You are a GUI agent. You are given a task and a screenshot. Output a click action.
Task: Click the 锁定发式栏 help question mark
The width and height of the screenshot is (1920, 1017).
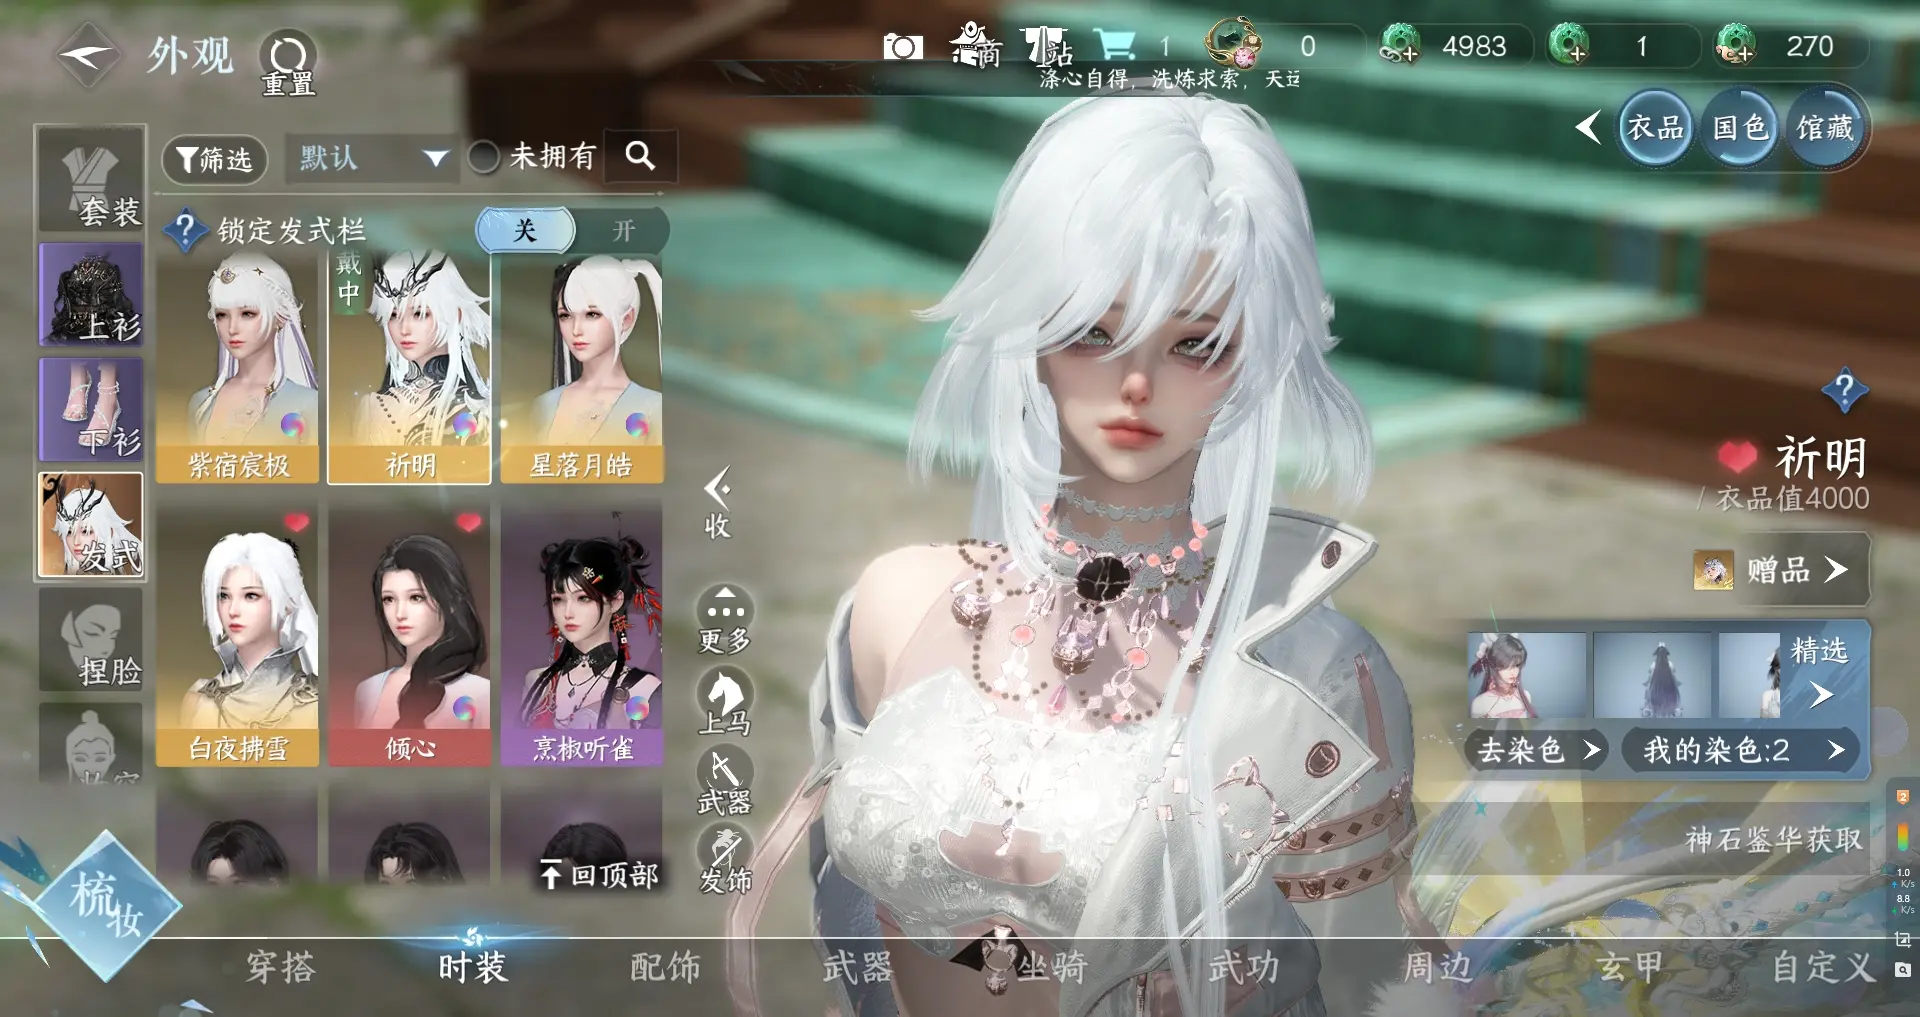click(185, 229)
